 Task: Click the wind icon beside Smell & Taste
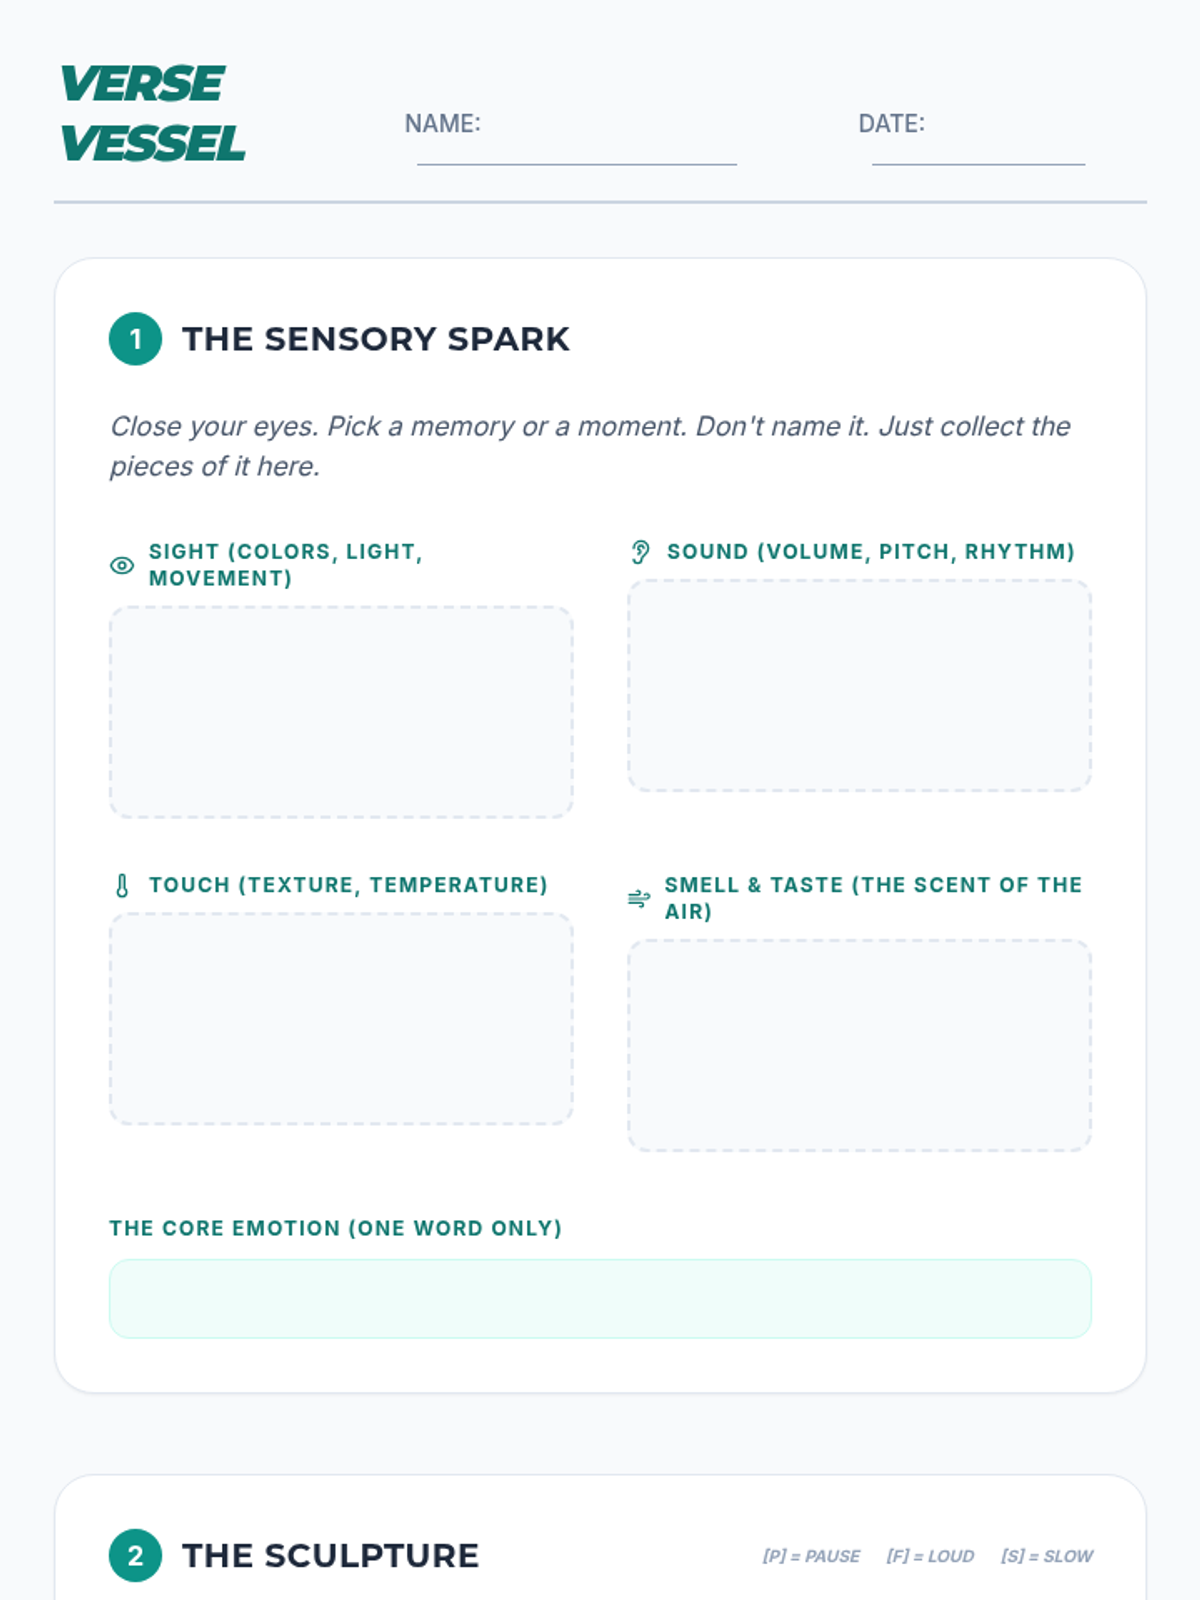click(x=639, y=898)
